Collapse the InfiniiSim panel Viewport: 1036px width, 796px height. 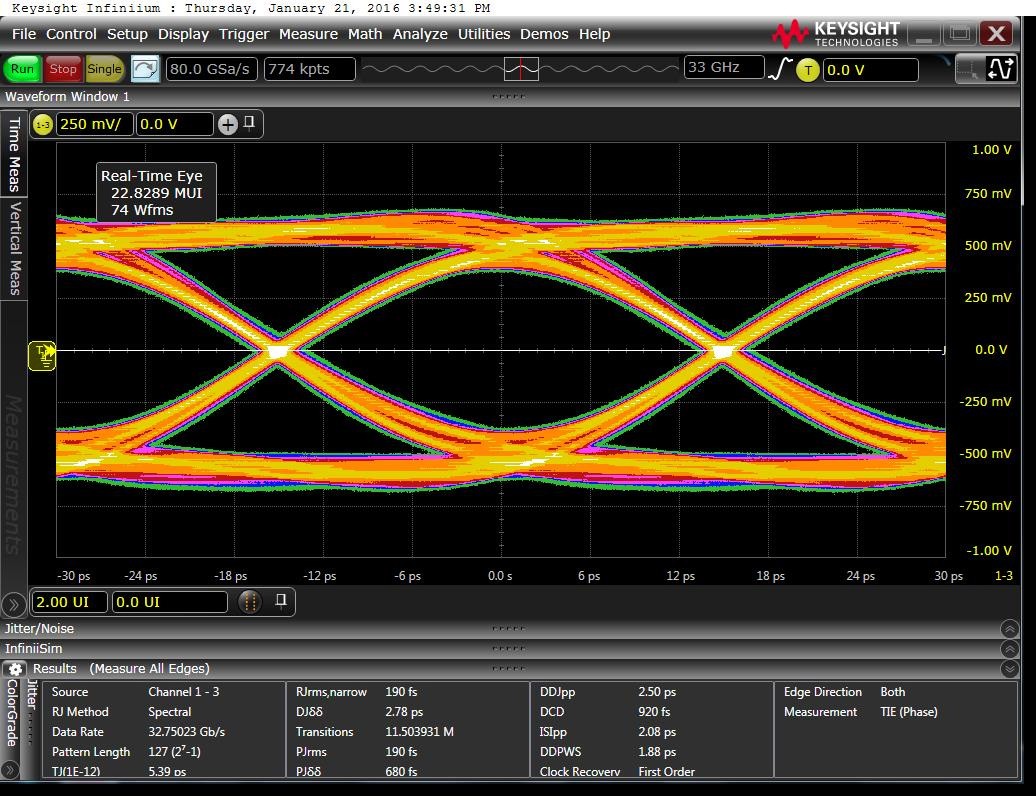point(1009,649)
